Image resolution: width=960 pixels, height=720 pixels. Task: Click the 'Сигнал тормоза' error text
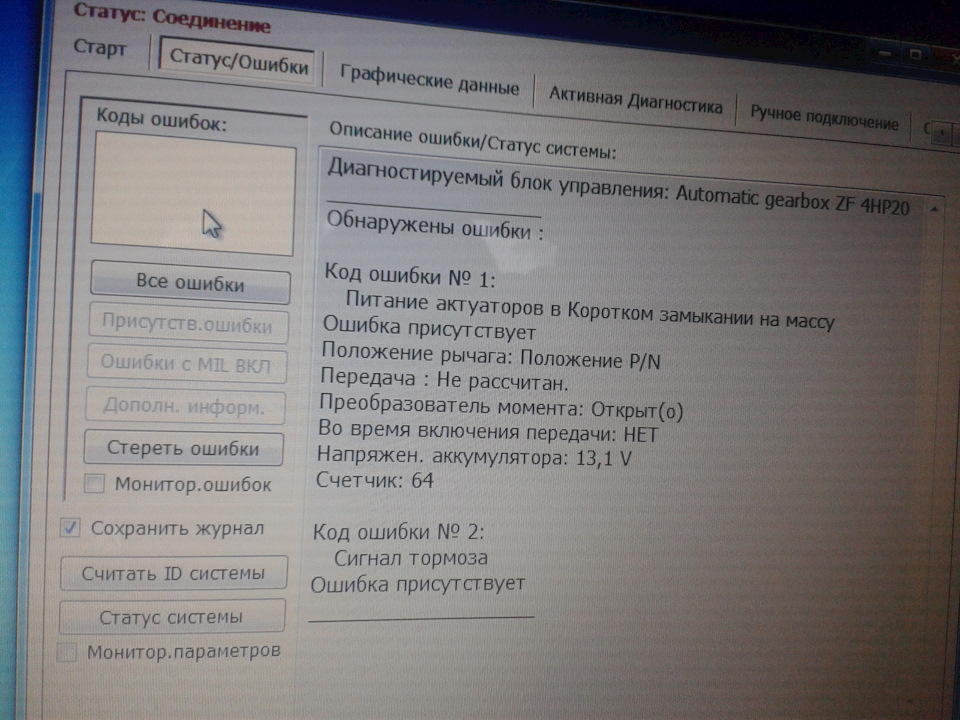[x=411, y=558]
